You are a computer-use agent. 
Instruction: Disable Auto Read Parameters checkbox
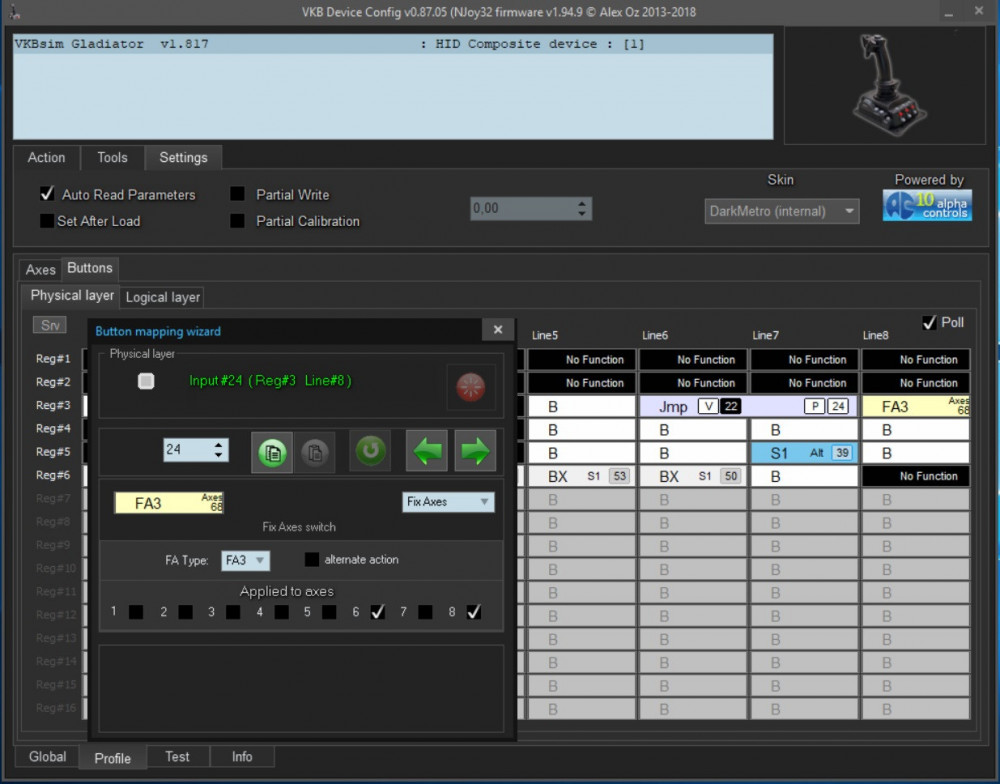point(47,194)
